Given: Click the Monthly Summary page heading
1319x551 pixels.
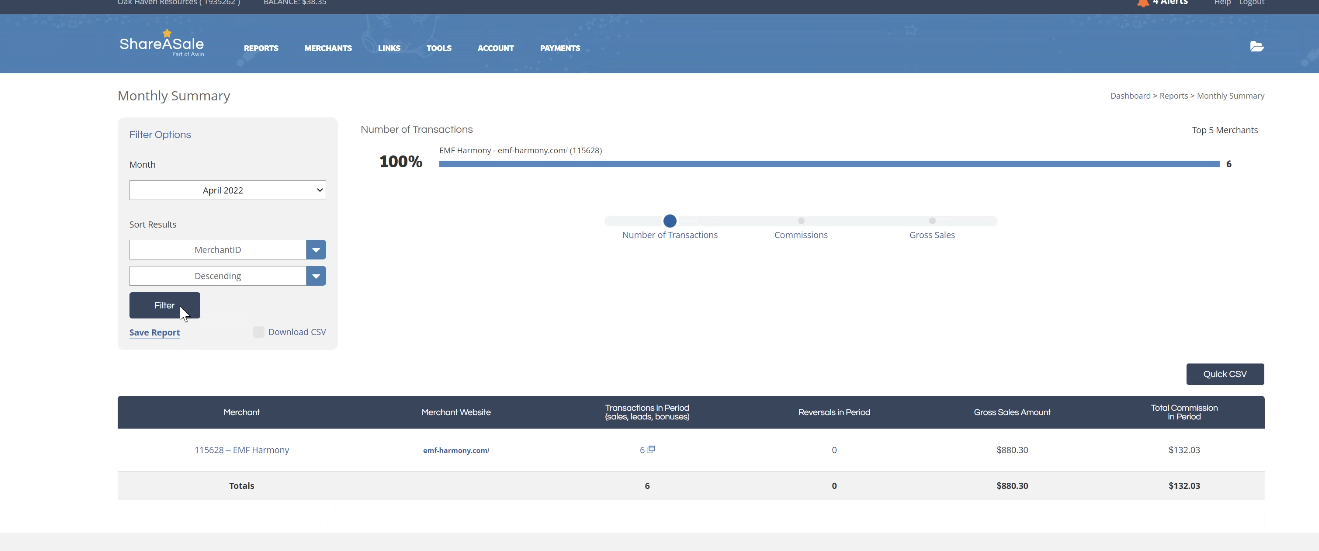Looking at the screenshot, I should 174,96.
